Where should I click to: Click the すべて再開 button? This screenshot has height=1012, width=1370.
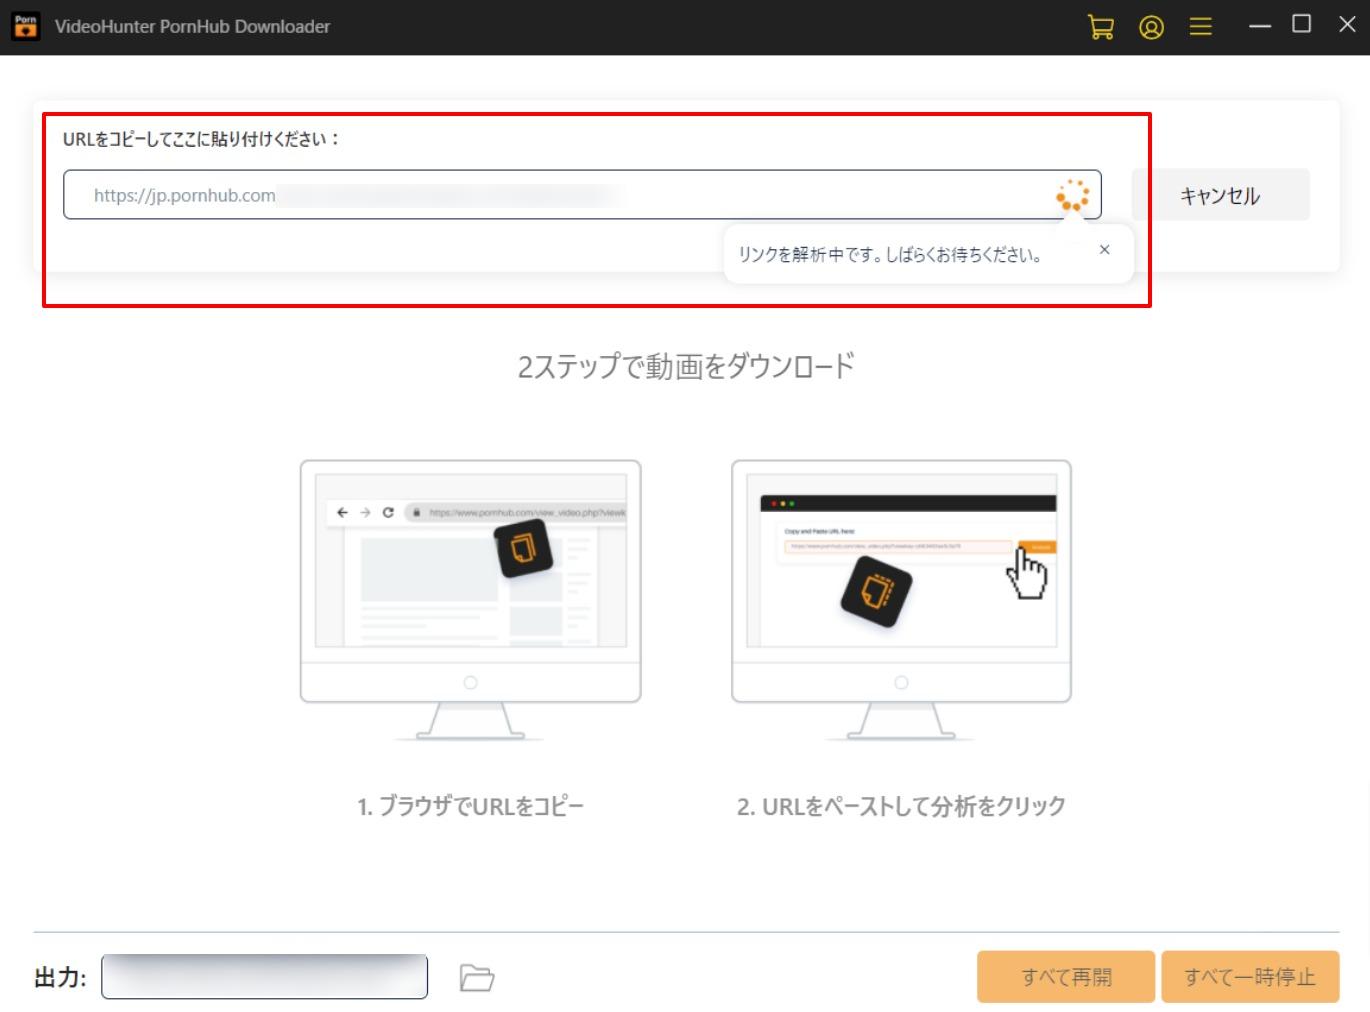coord(1066,976)
